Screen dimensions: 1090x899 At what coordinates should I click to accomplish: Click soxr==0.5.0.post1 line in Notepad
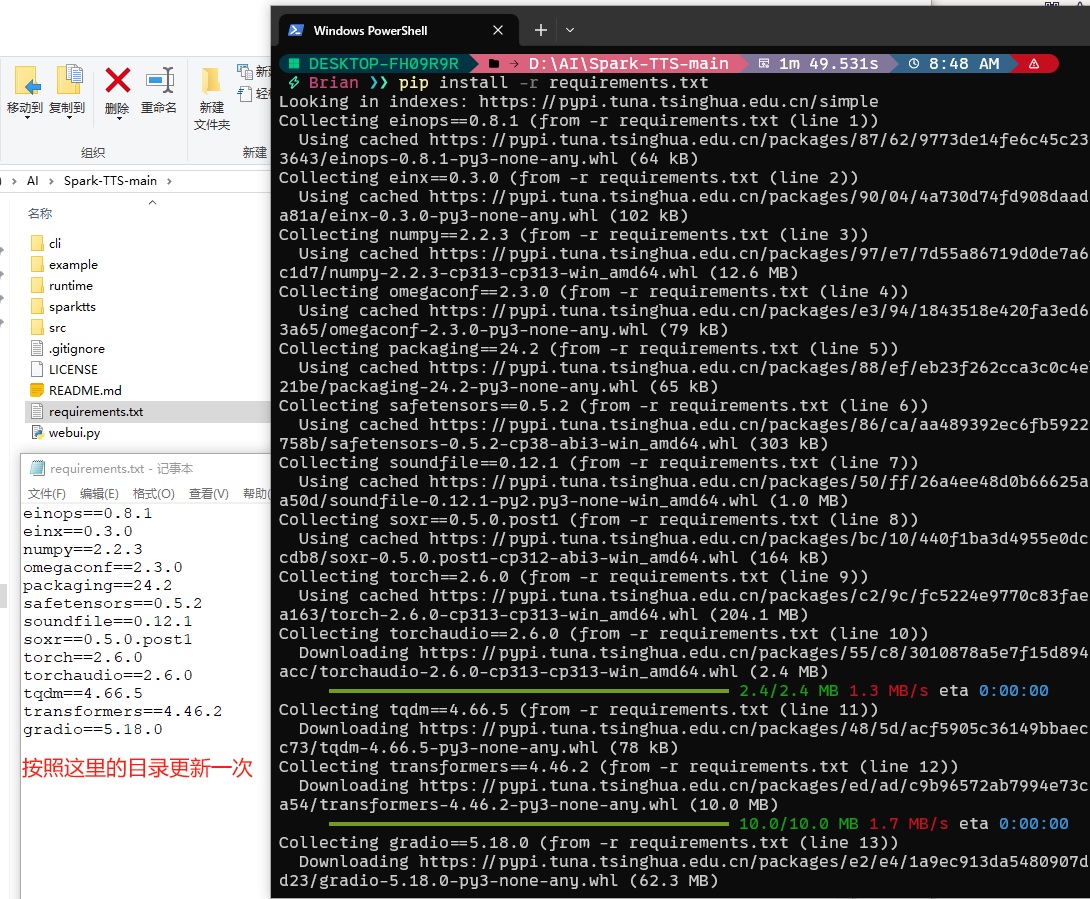108,639
